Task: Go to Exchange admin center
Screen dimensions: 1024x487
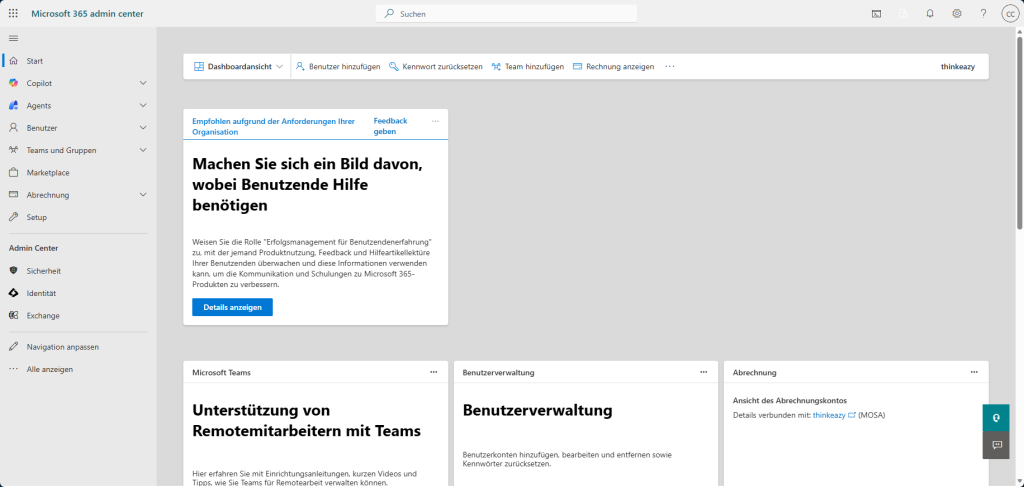Action: pyautogui.click(x=43, y=316)
